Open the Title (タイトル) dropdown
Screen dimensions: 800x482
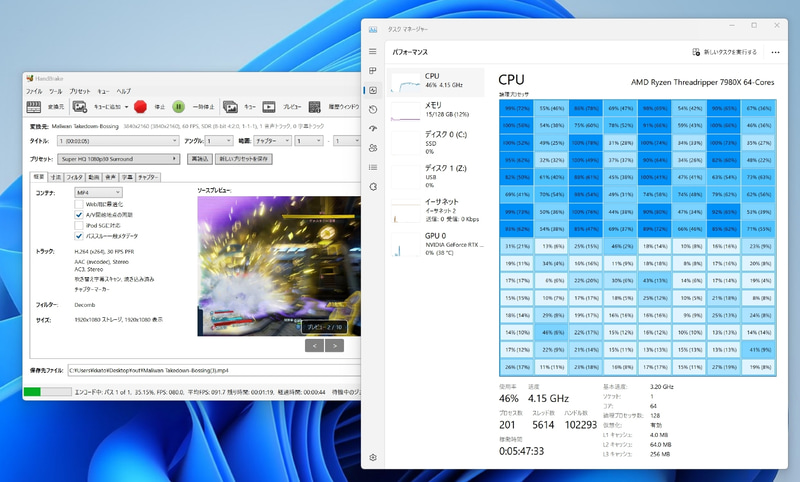[x=118, y=141]
